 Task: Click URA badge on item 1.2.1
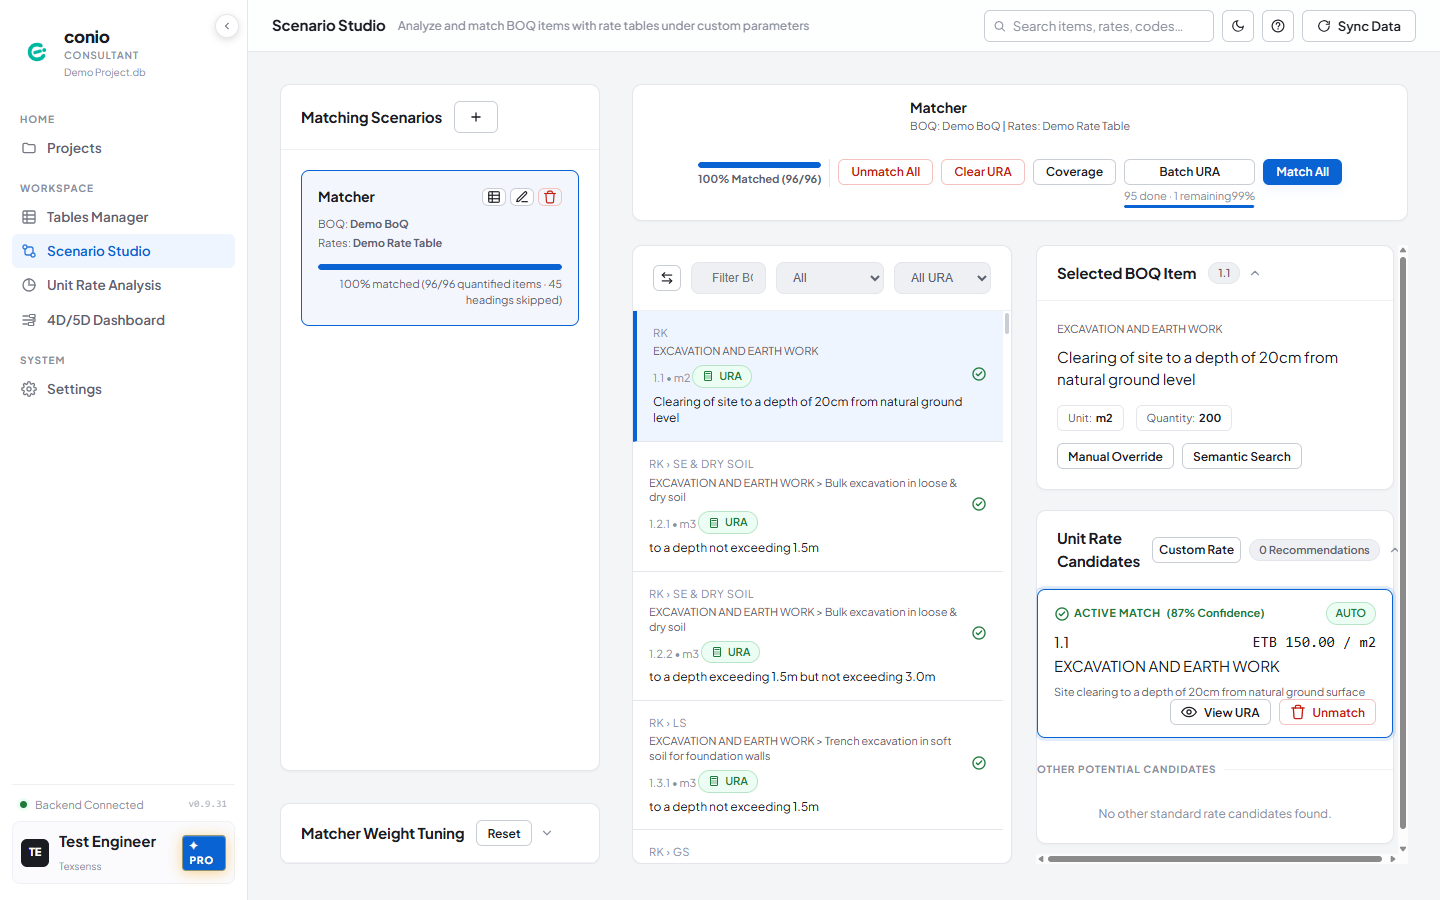[728, 523]
